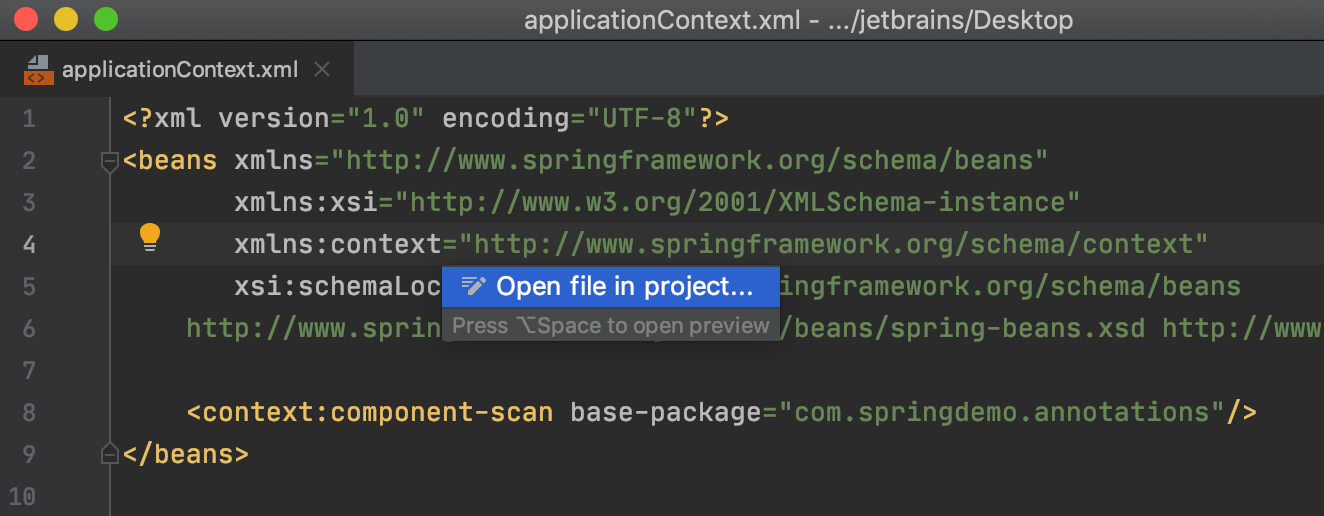The width and height of the screenshot is (1324, 516).
Task: Select the applicationContext.xml editor tab
Action: tap(178, 70)
